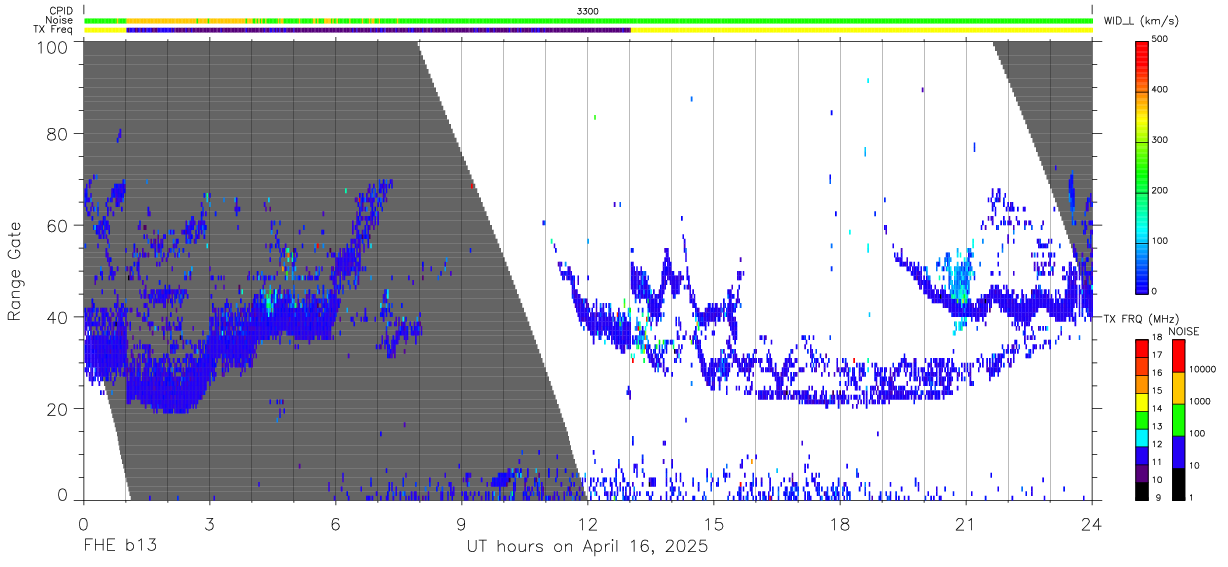Click the Range Gate axis title
The height and width of the screenshot is (567, 1228).
pos(15,272)
